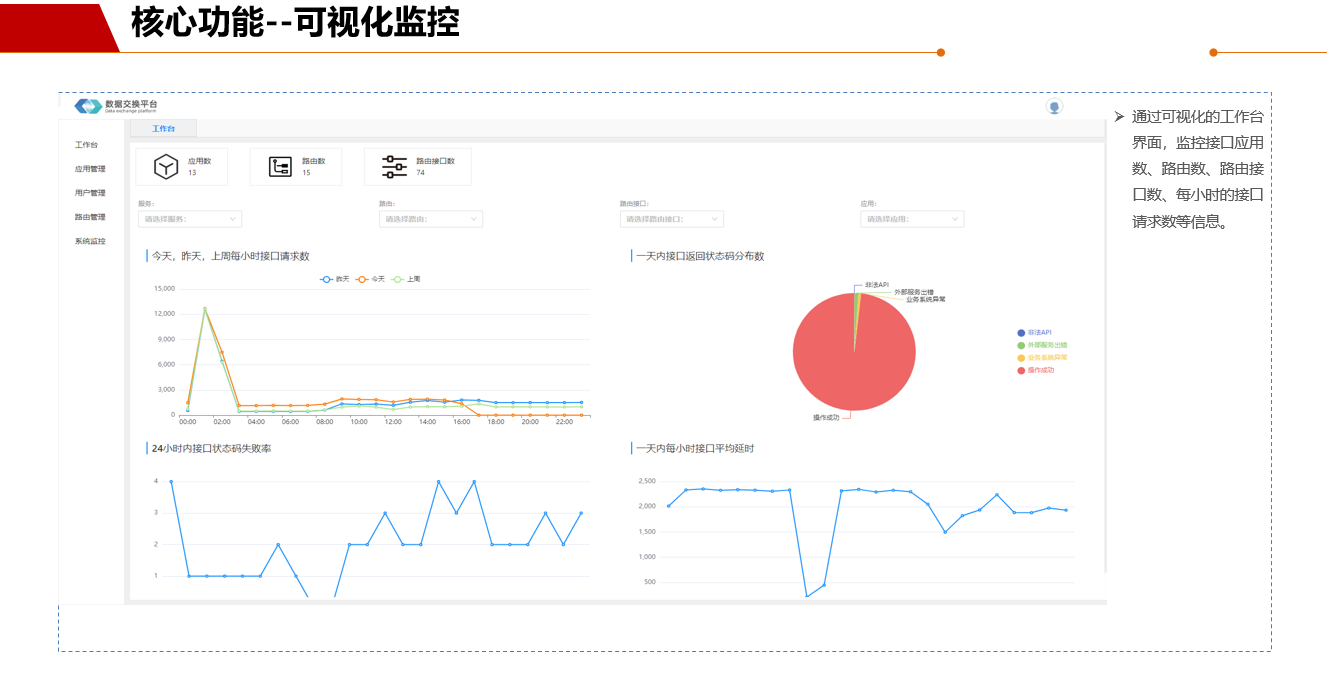The height and width of the screenshot is (692, 1327).
Task: Open 路由管理 from the side menu
Action: pos(90,217)
